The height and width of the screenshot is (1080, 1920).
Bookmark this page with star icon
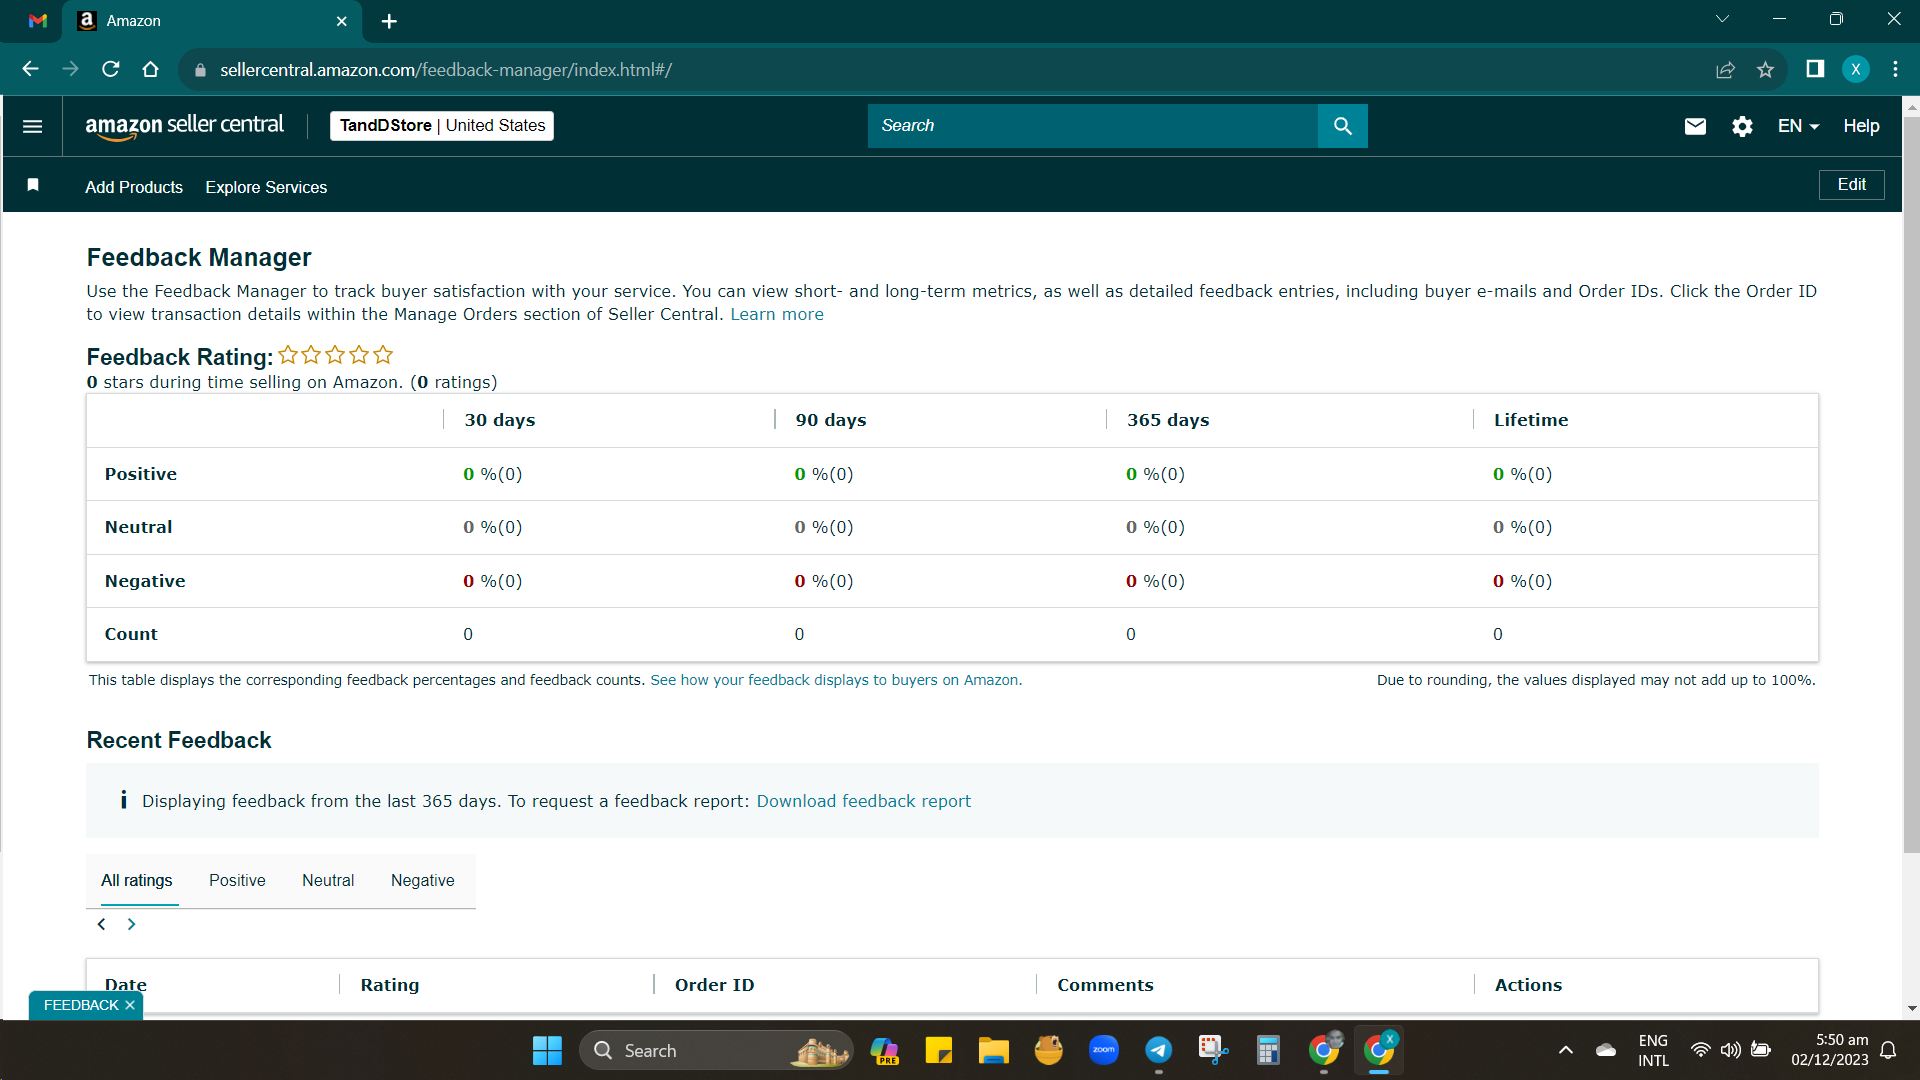coord(1765,69)
